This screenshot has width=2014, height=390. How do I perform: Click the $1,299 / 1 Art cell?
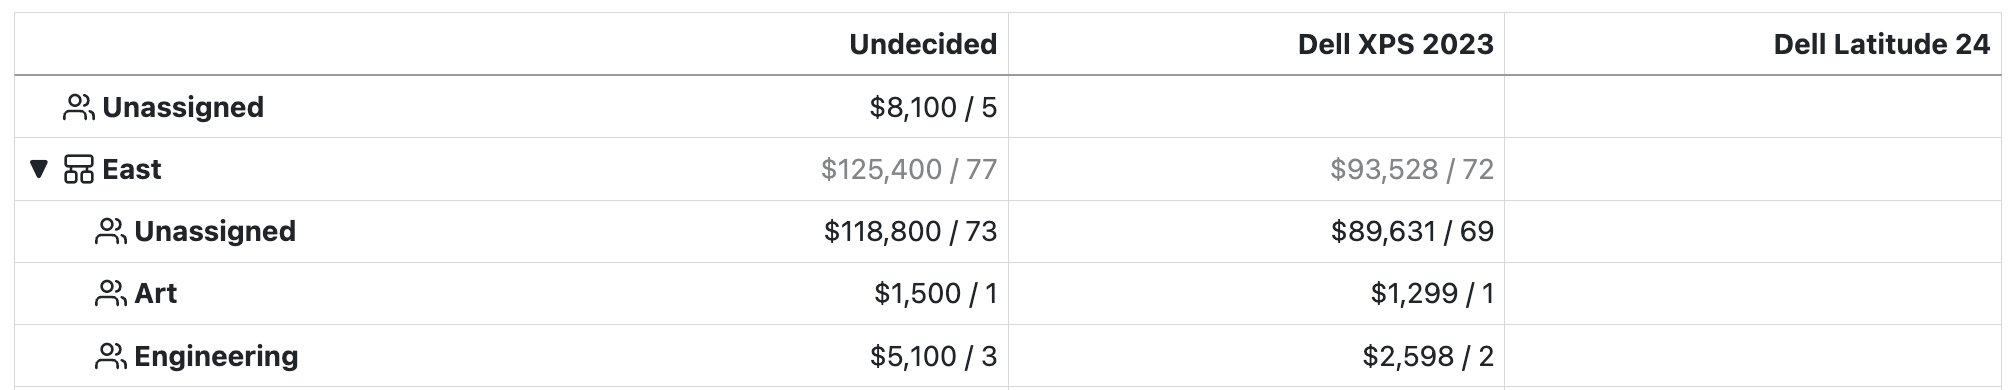1432,293
